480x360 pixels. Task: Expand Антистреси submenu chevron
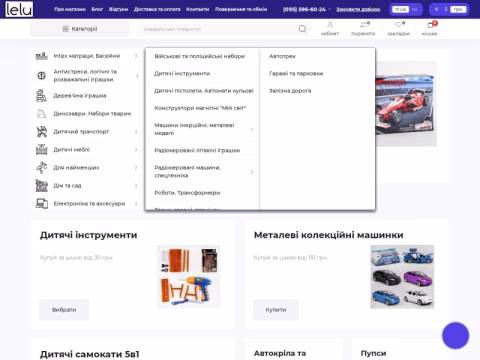(137, 76)
